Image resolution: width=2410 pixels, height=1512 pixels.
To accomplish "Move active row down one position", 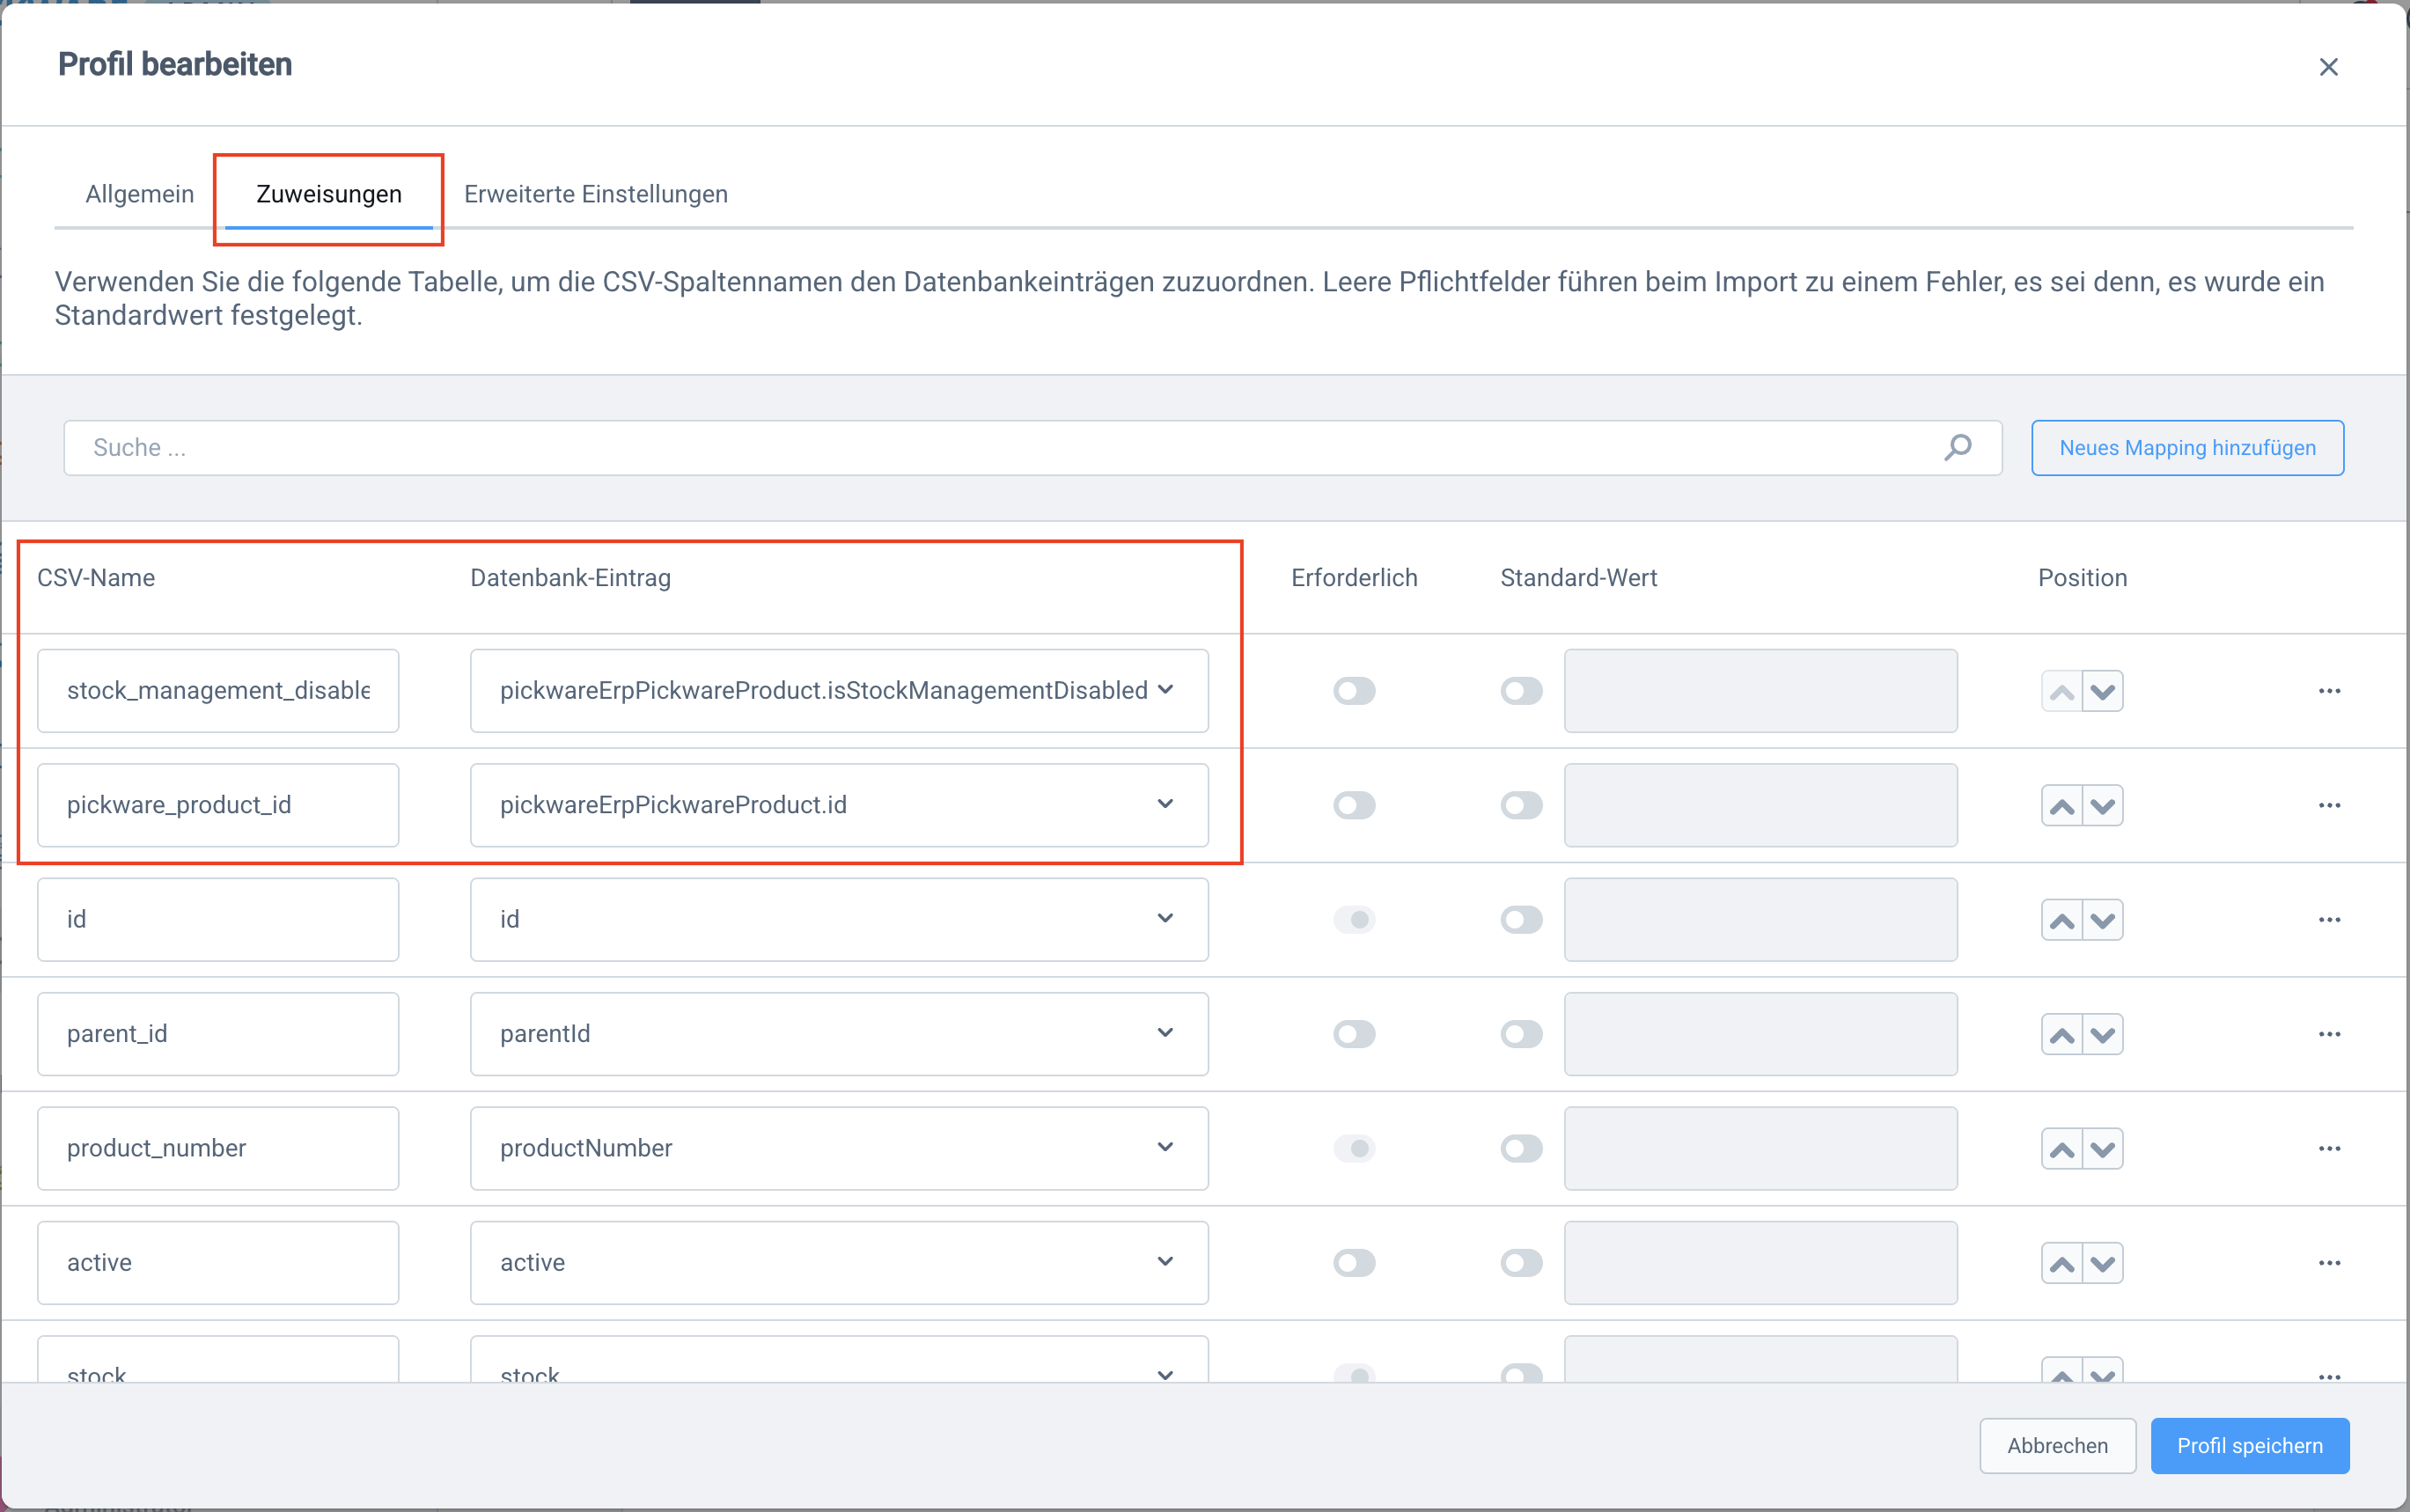I will 2103,1264.
